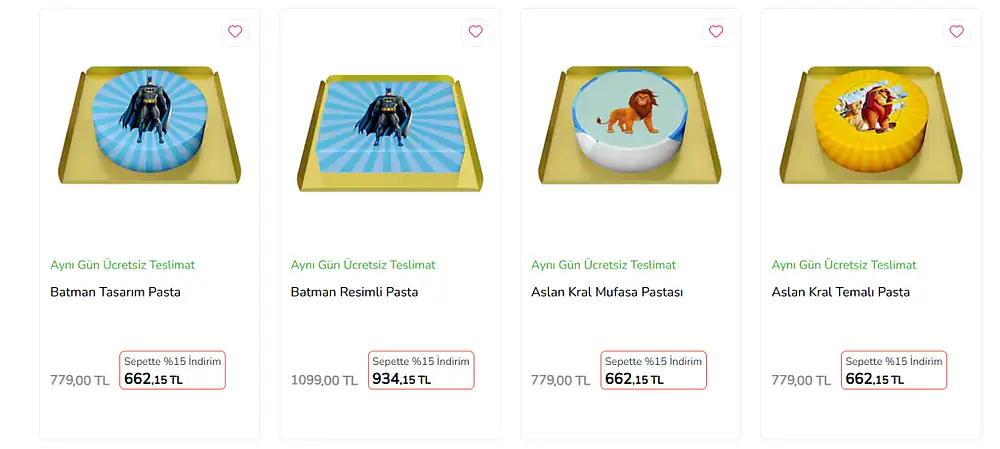1000x449 pixels.
Task: Click the 1099,00 TL original price
Action: [x=324, y=380]
